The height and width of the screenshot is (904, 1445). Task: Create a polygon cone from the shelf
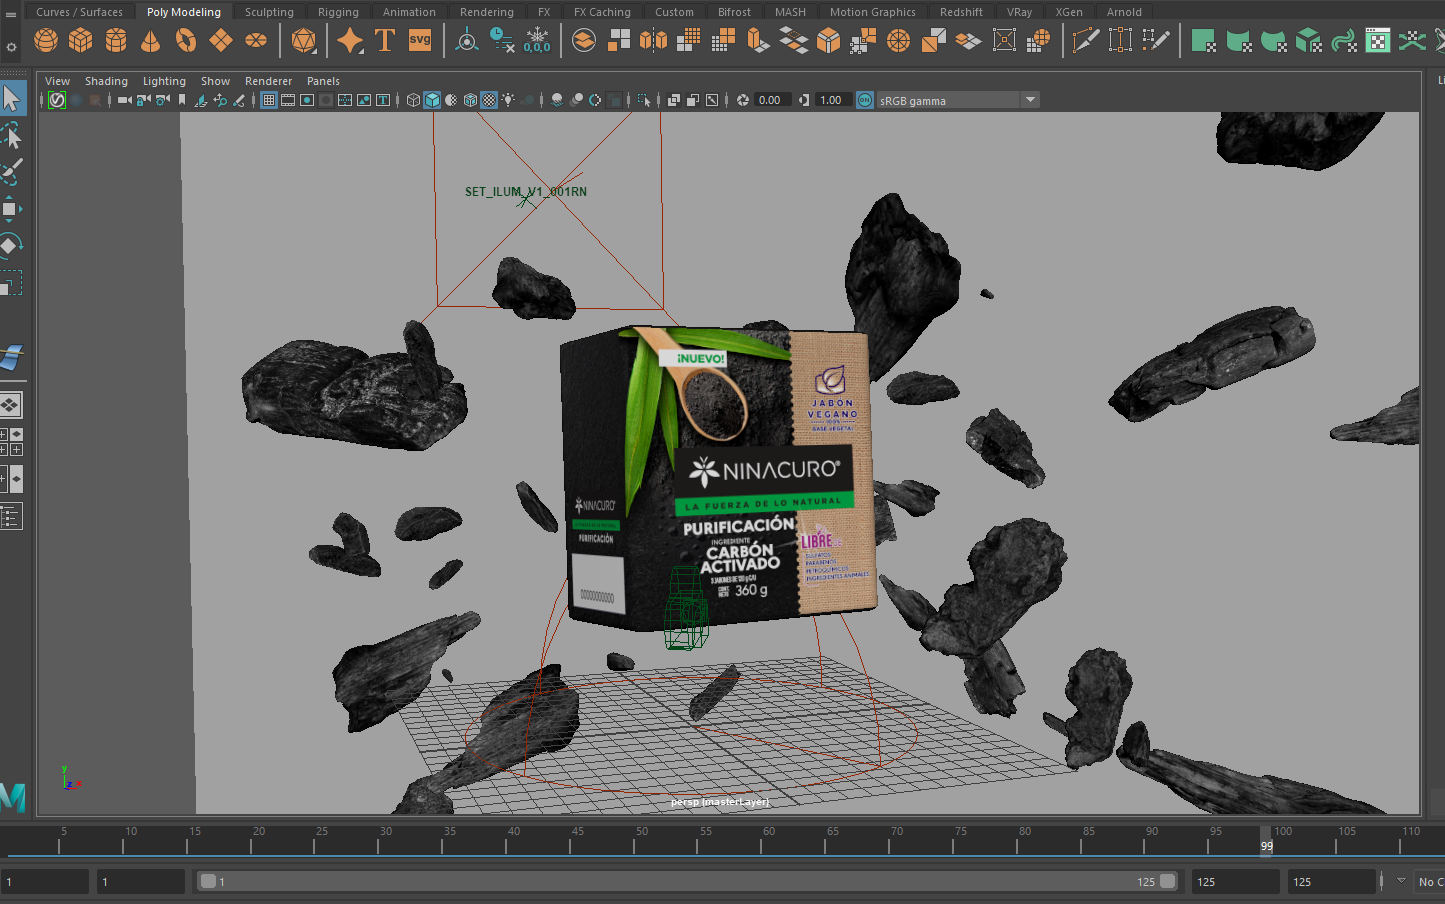pyautogui.click(x=150, y=40)
